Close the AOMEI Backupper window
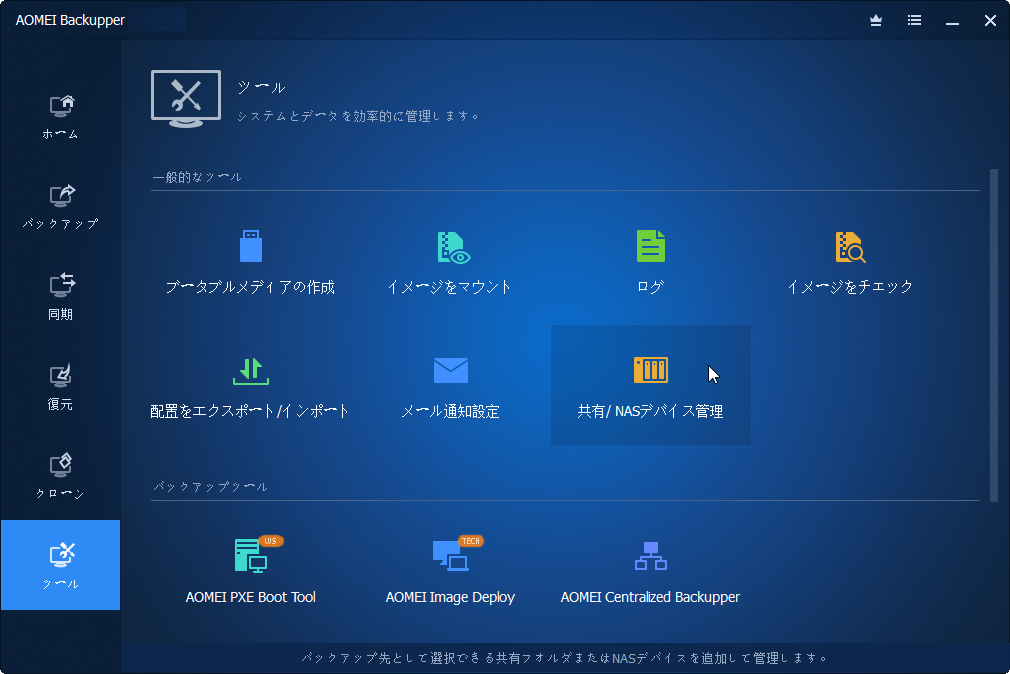Screen dimensions: 1010x674 [991, 21]
